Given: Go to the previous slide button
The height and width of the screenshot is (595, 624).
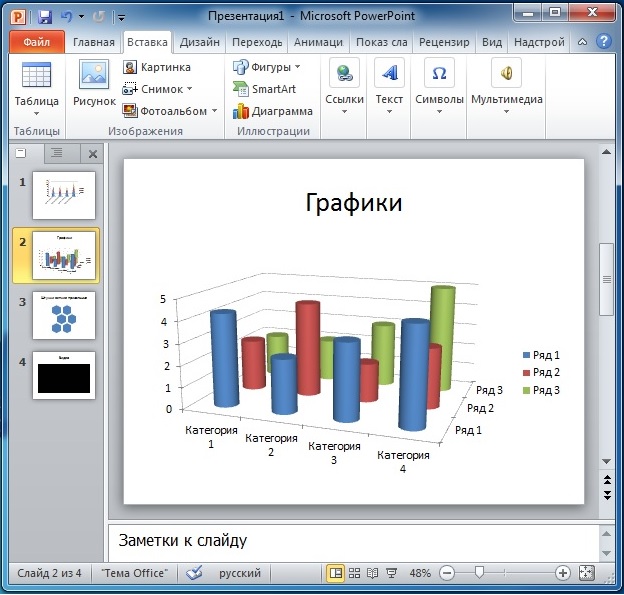Looking at the screenshot, I should pyautogui.click(x=607, y=480).
